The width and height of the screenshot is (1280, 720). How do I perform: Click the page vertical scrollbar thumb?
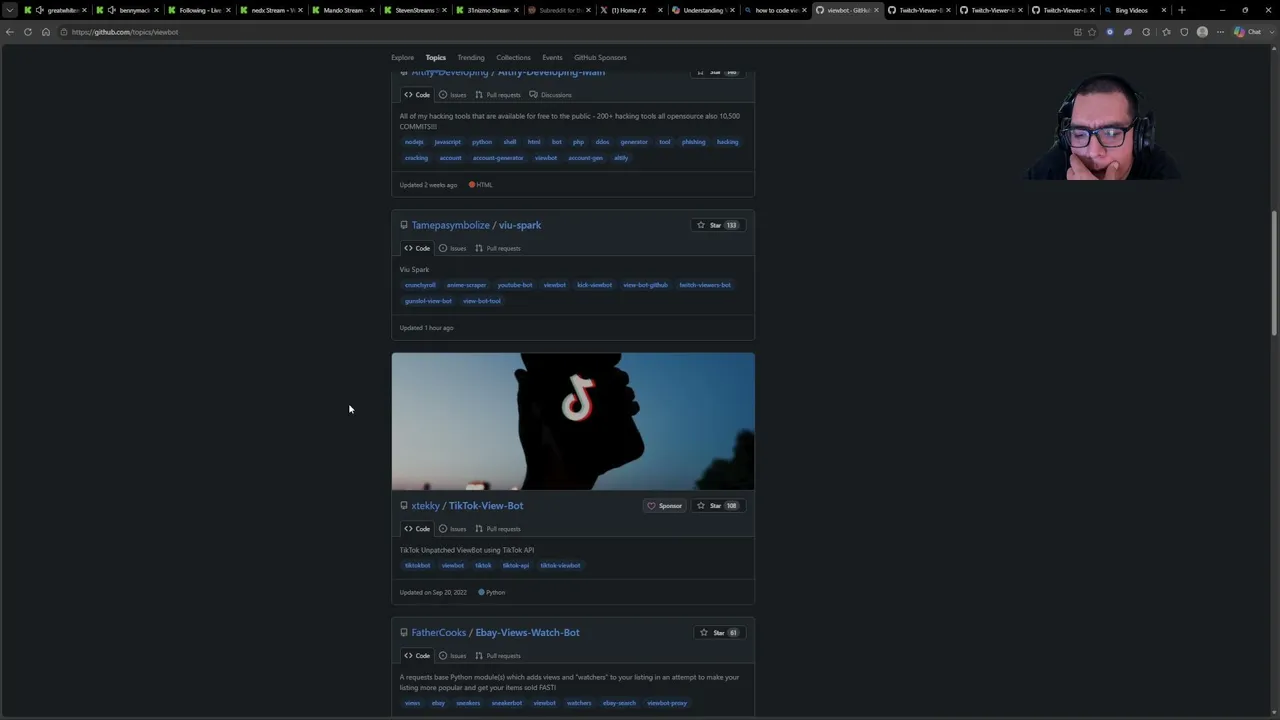tap(1274, 273)
